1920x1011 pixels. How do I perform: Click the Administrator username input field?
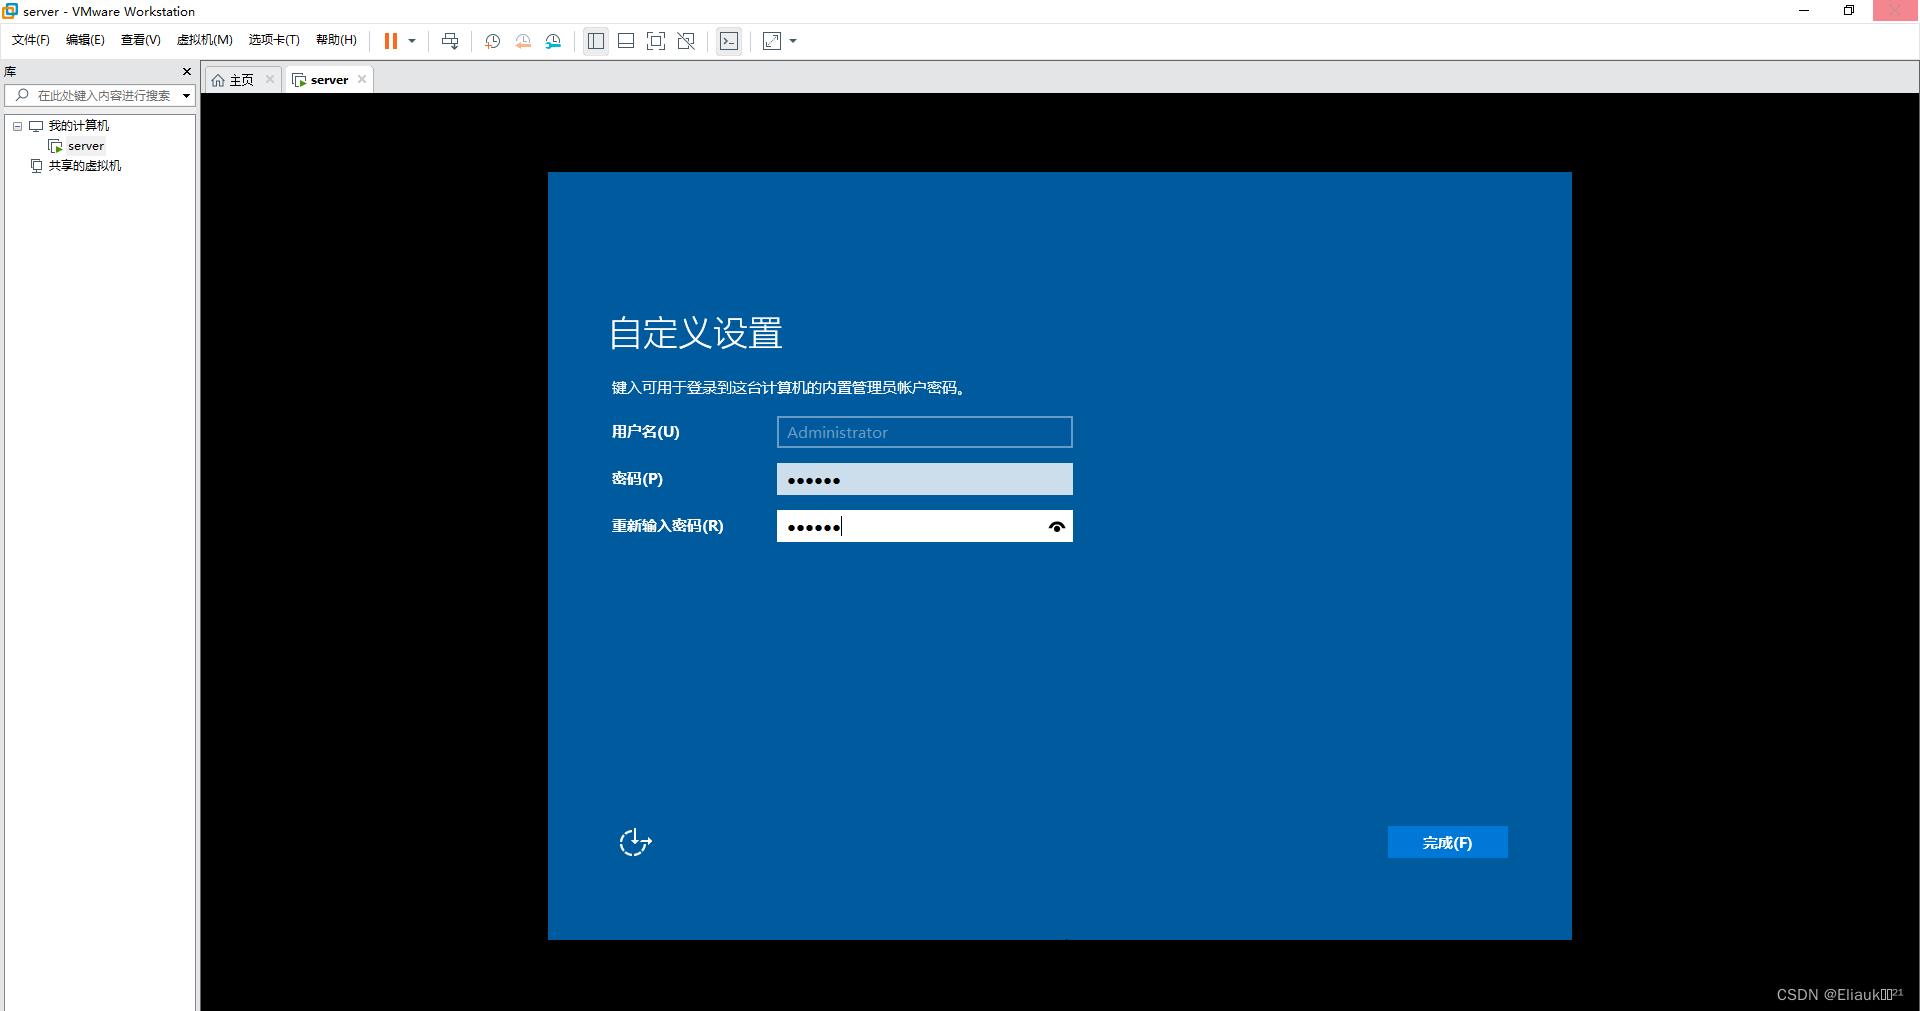click(923, 432)
